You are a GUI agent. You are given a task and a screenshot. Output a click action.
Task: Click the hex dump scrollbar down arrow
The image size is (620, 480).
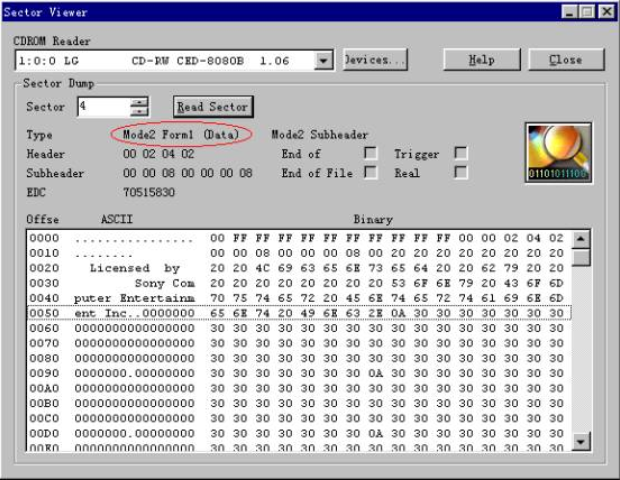581,441
